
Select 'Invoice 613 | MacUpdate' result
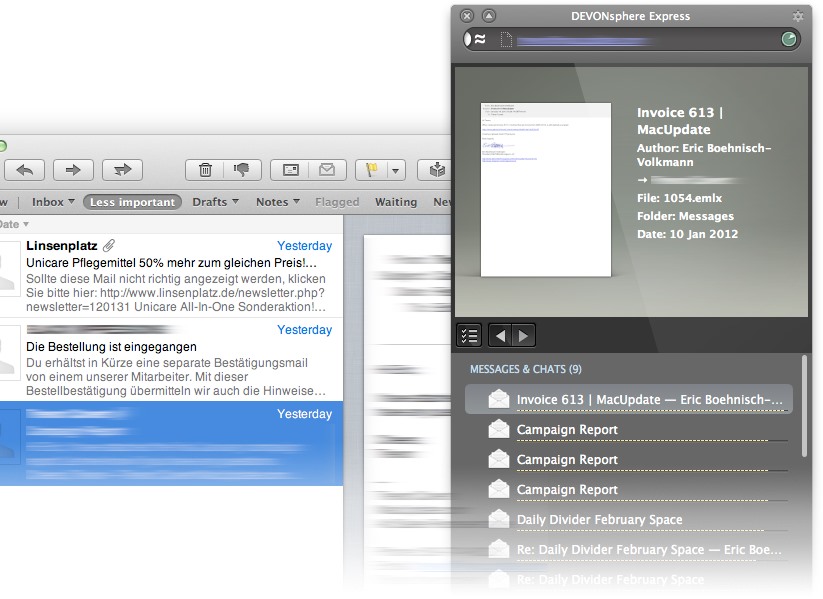tap(629, 400)
